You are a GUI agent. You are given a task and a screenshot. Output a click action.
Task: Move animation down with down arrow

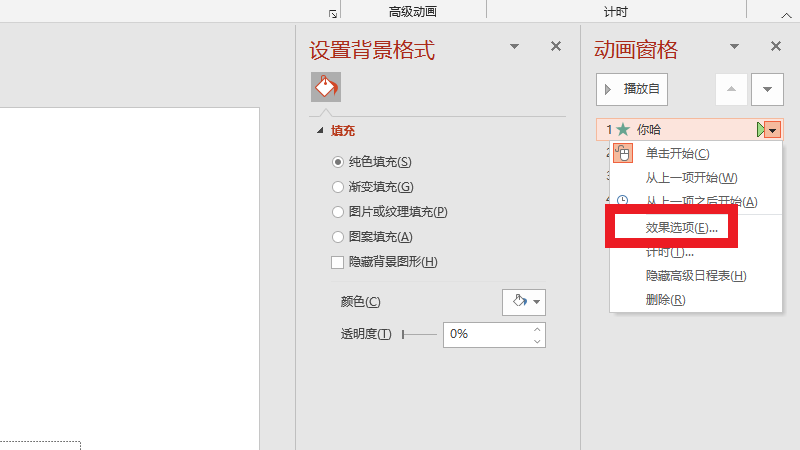coord(767,89)
